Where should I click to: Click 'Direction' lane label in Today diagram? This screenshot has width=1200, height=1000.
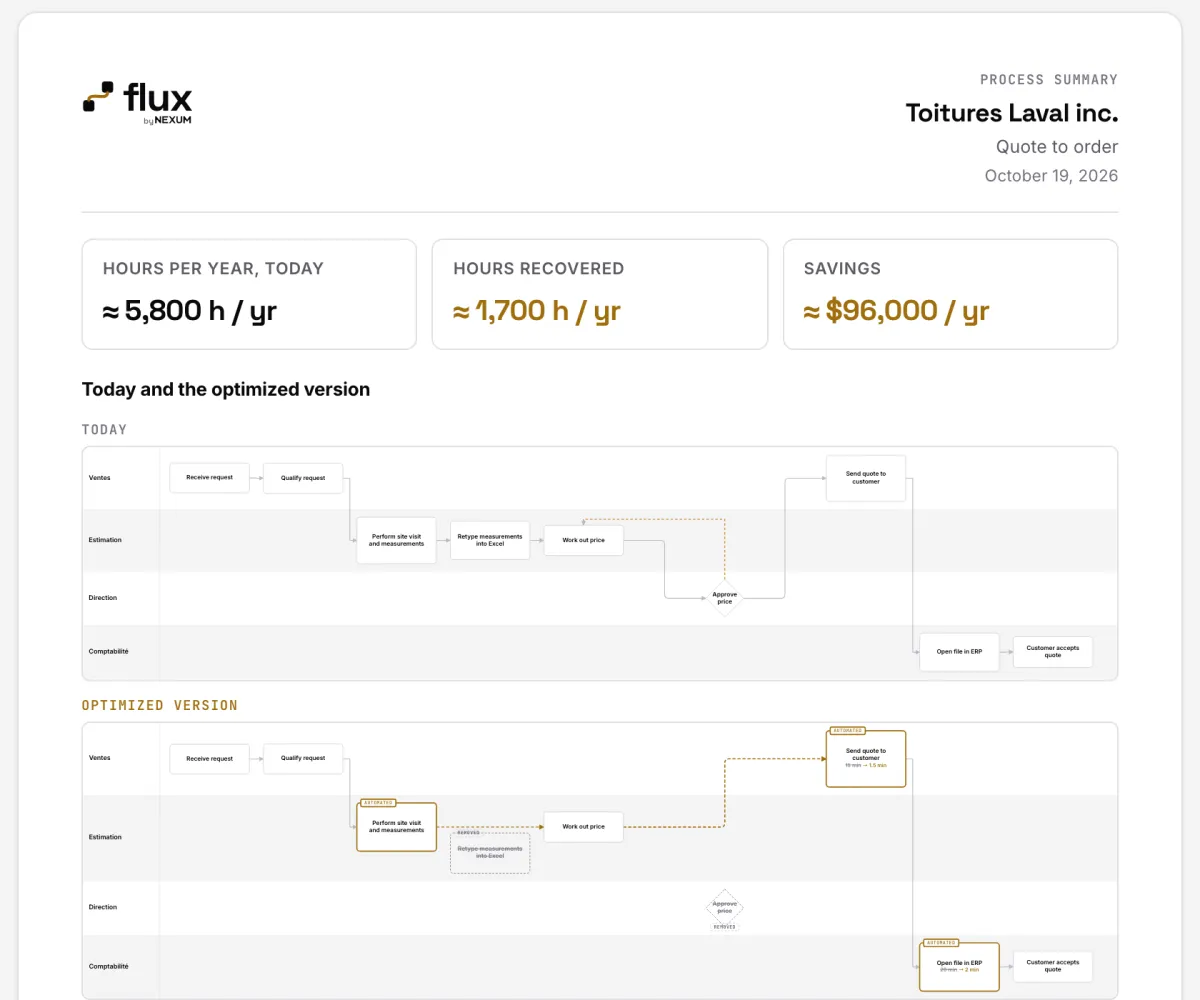[x=103, y=598]
